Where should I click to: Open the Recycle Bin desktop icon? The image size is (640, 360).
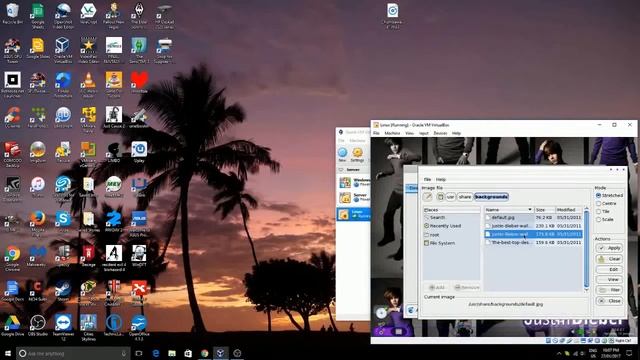(x=12, y=13)
